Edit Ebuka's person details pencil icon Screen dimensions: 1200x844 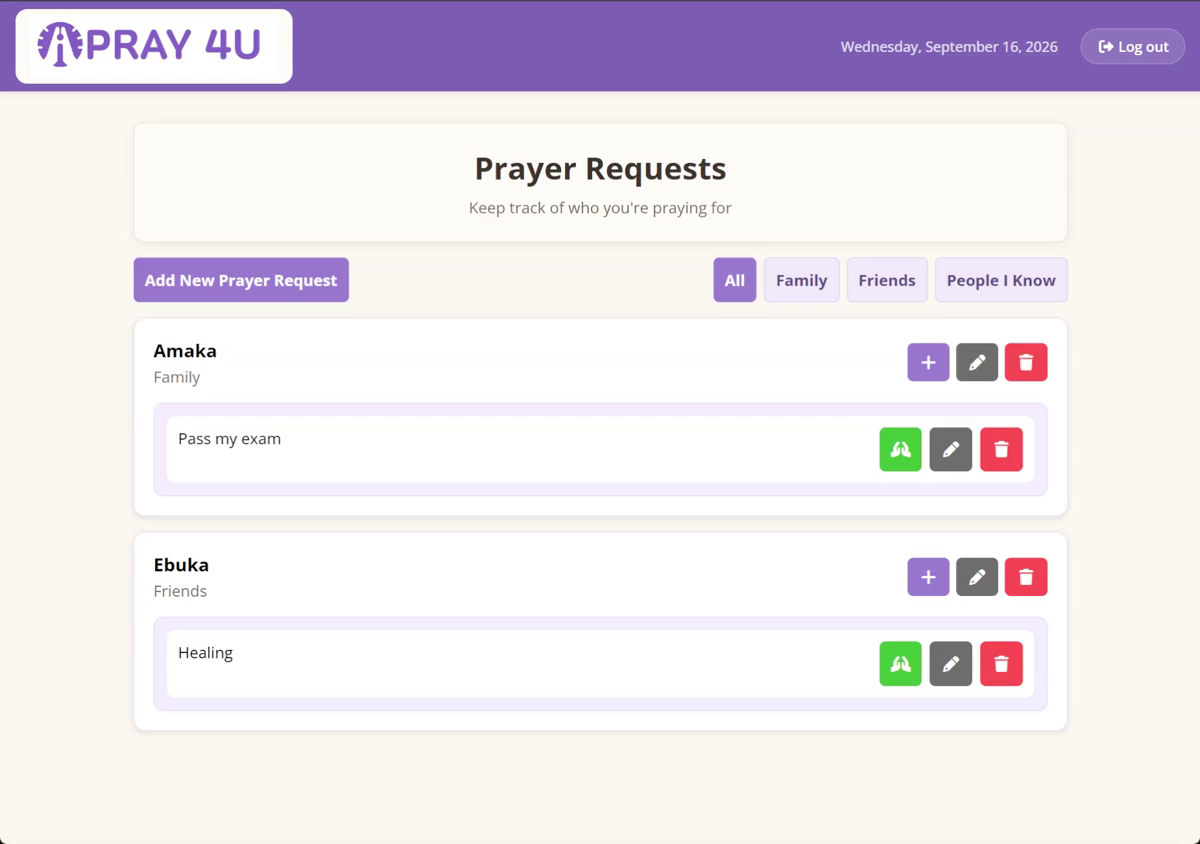[977, 577]
